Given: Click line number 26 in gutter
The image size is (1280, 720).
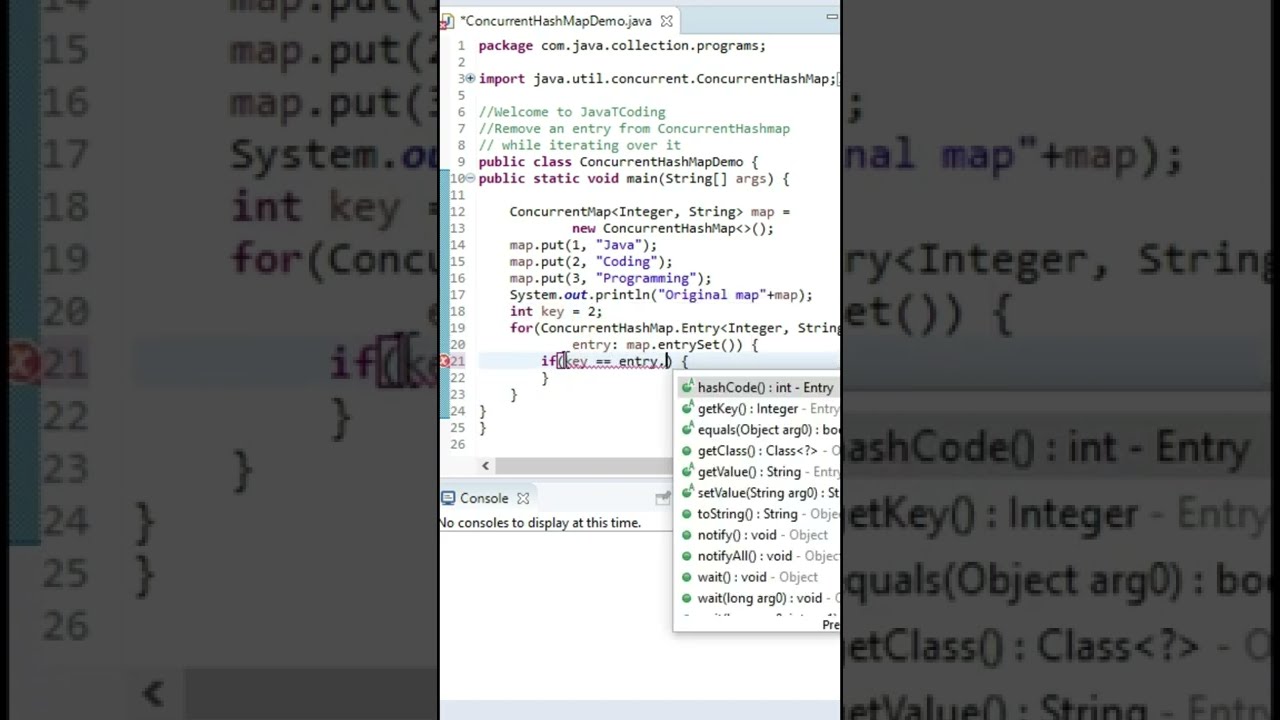Looking at the screenshot, I should [458, 444].
